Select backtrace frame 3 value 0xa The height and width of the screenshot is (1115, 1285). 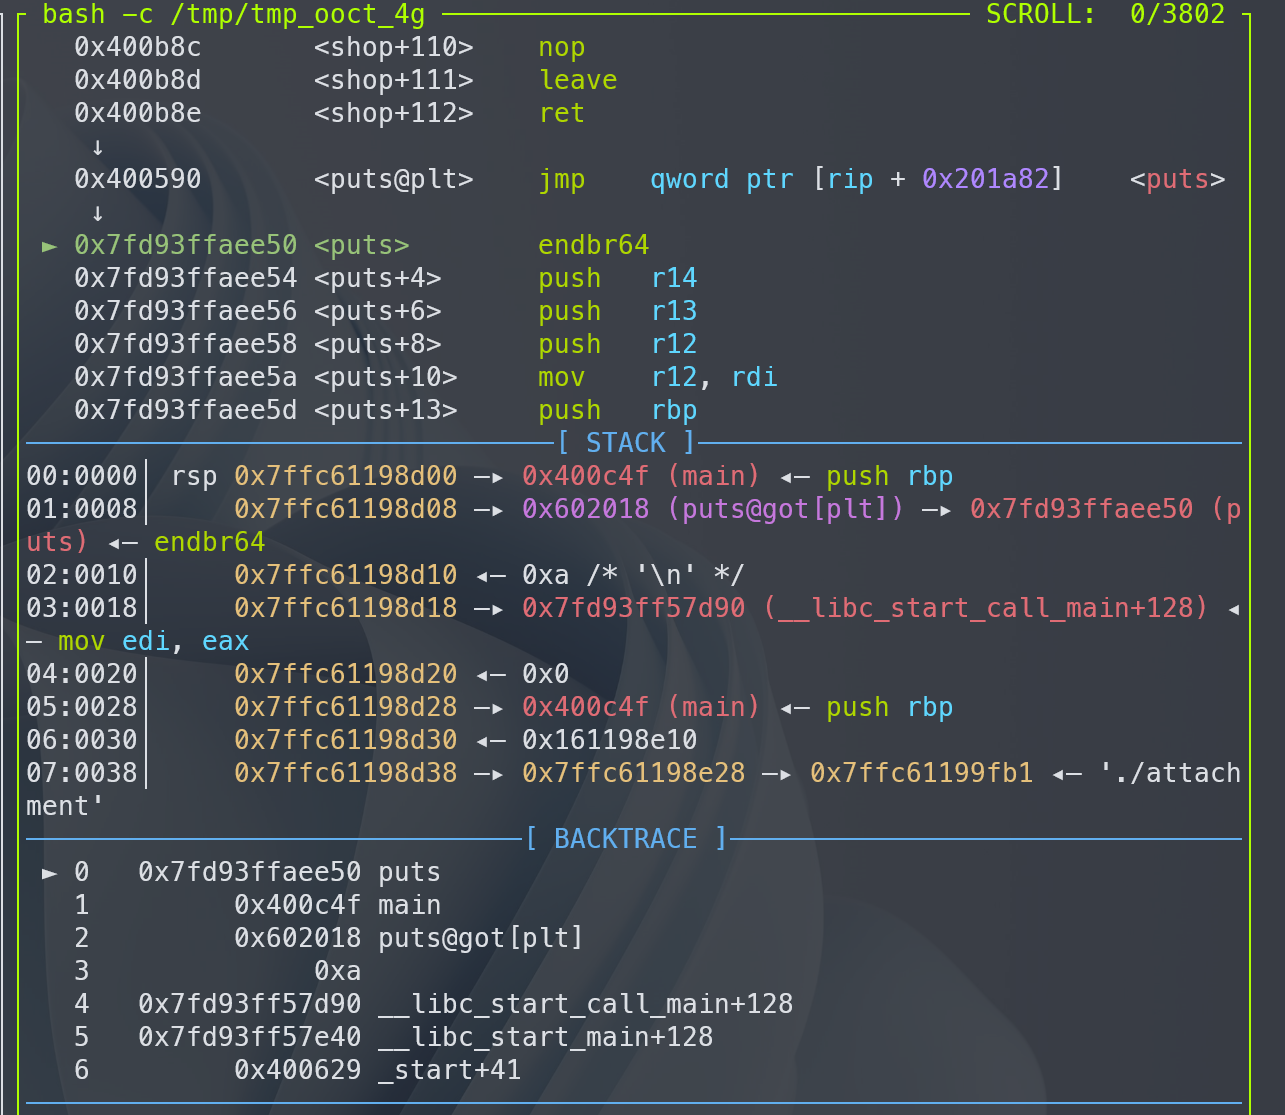point(338,971)
